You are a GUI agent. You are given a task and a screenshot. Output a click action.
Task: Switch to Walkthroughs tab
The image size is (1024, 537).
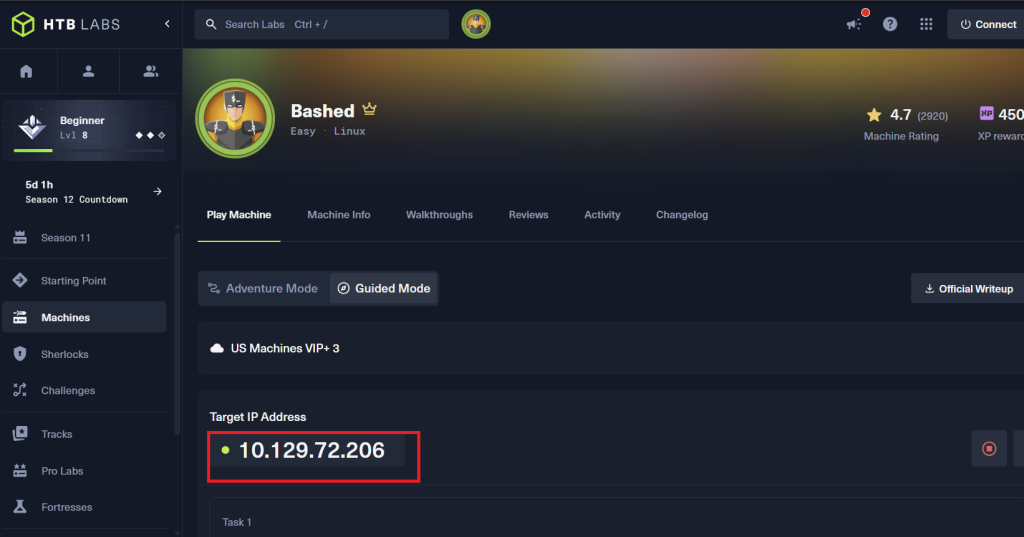440,215
